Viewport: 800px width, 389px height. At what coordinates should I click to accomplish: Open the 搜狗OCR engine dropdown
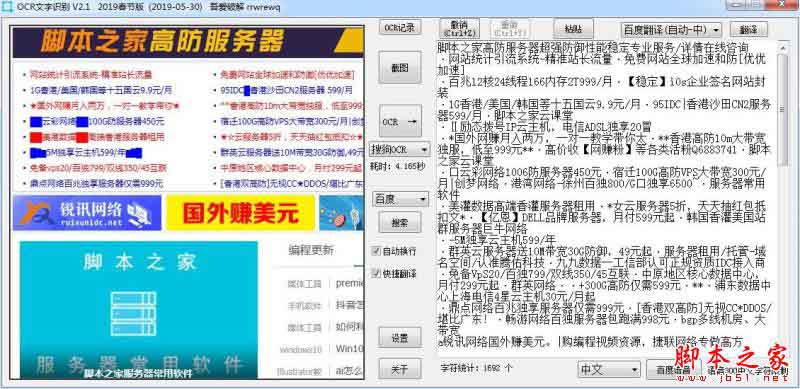tap(399, 150)
